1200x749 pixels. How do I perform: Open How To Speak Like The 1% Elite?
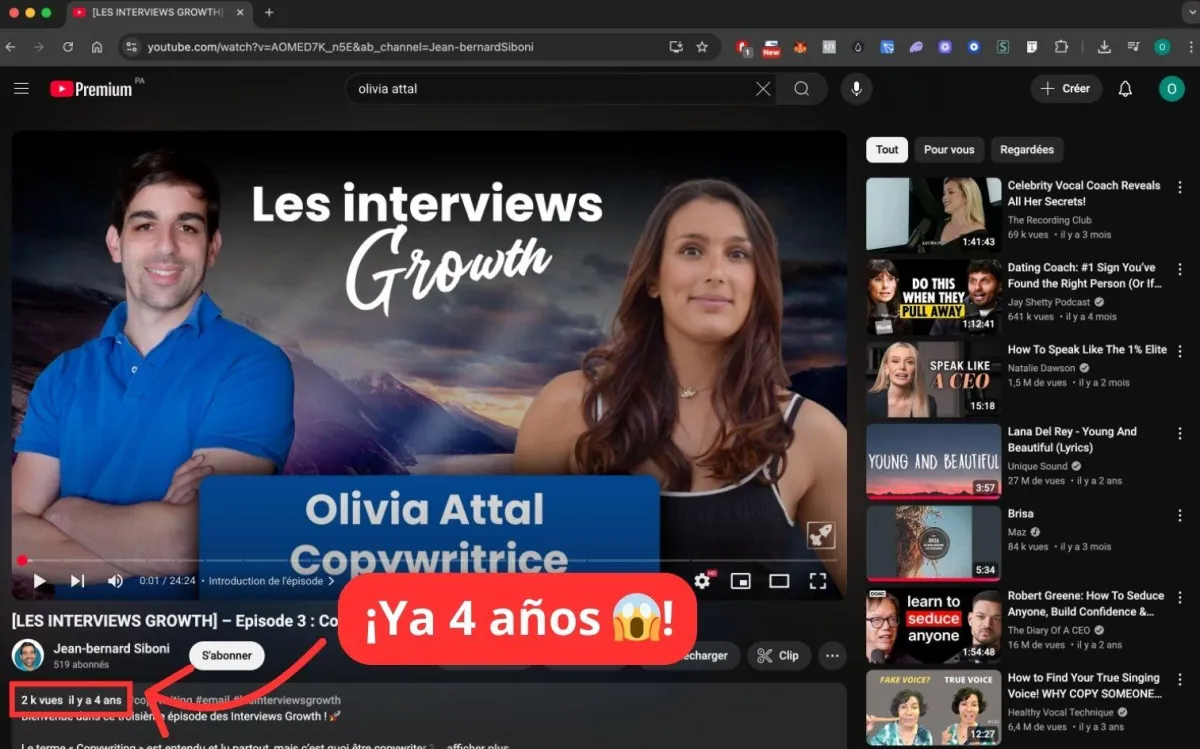1087,350
